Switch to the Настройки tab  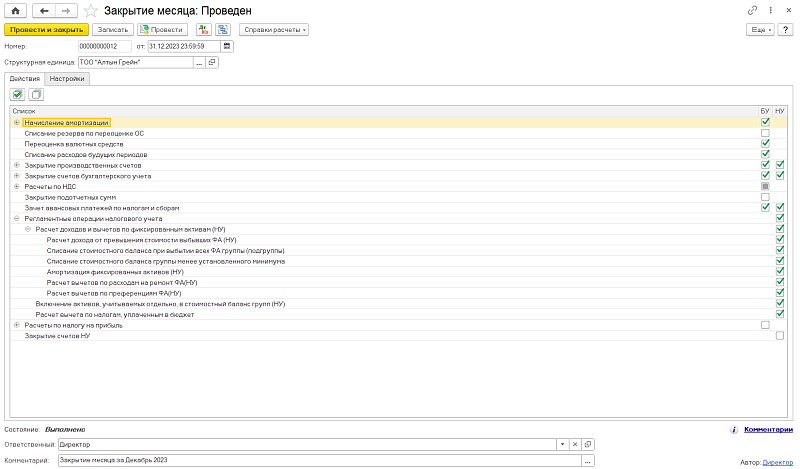[x=67, y=79]
